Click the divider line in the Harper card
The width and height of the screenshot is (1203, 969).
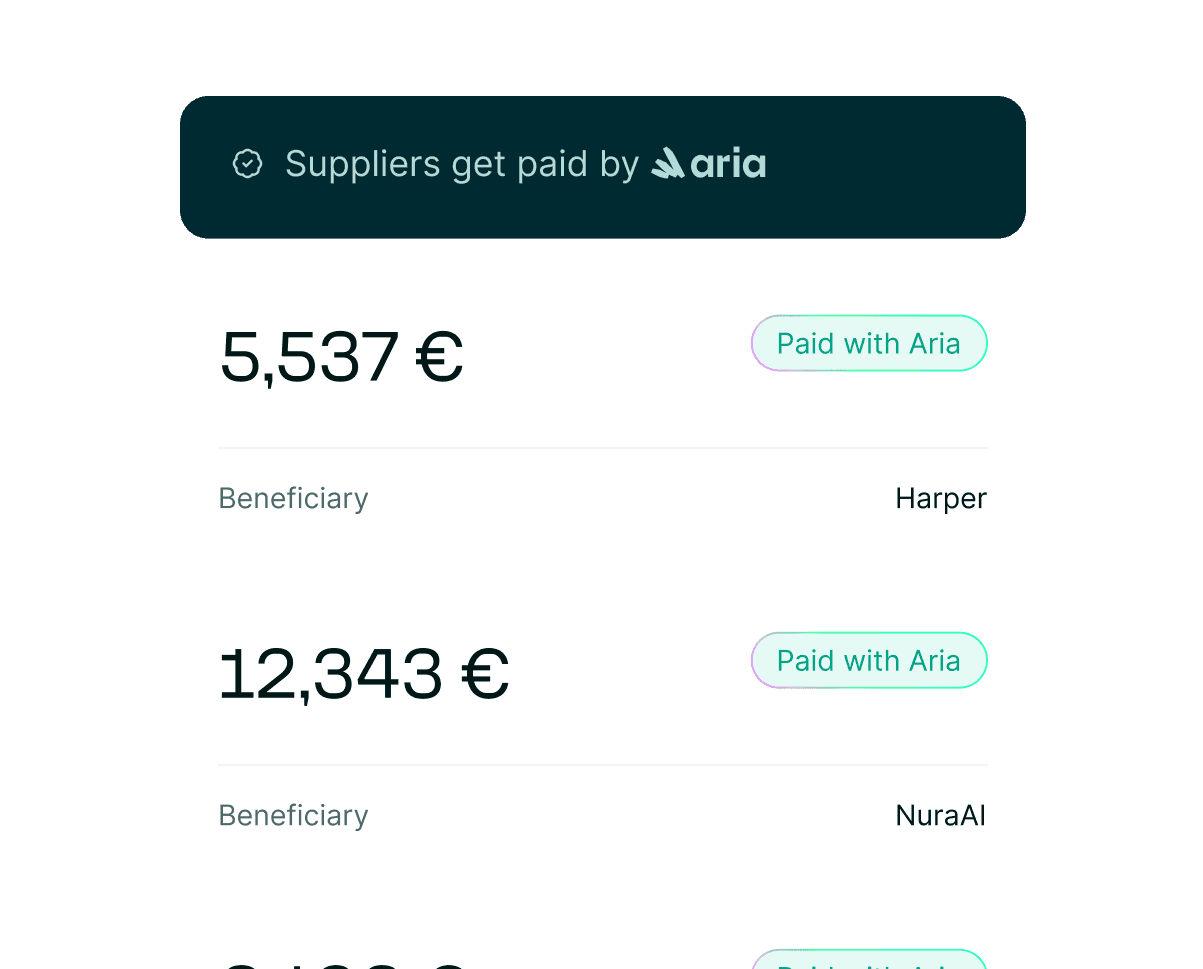pos(602,448)
